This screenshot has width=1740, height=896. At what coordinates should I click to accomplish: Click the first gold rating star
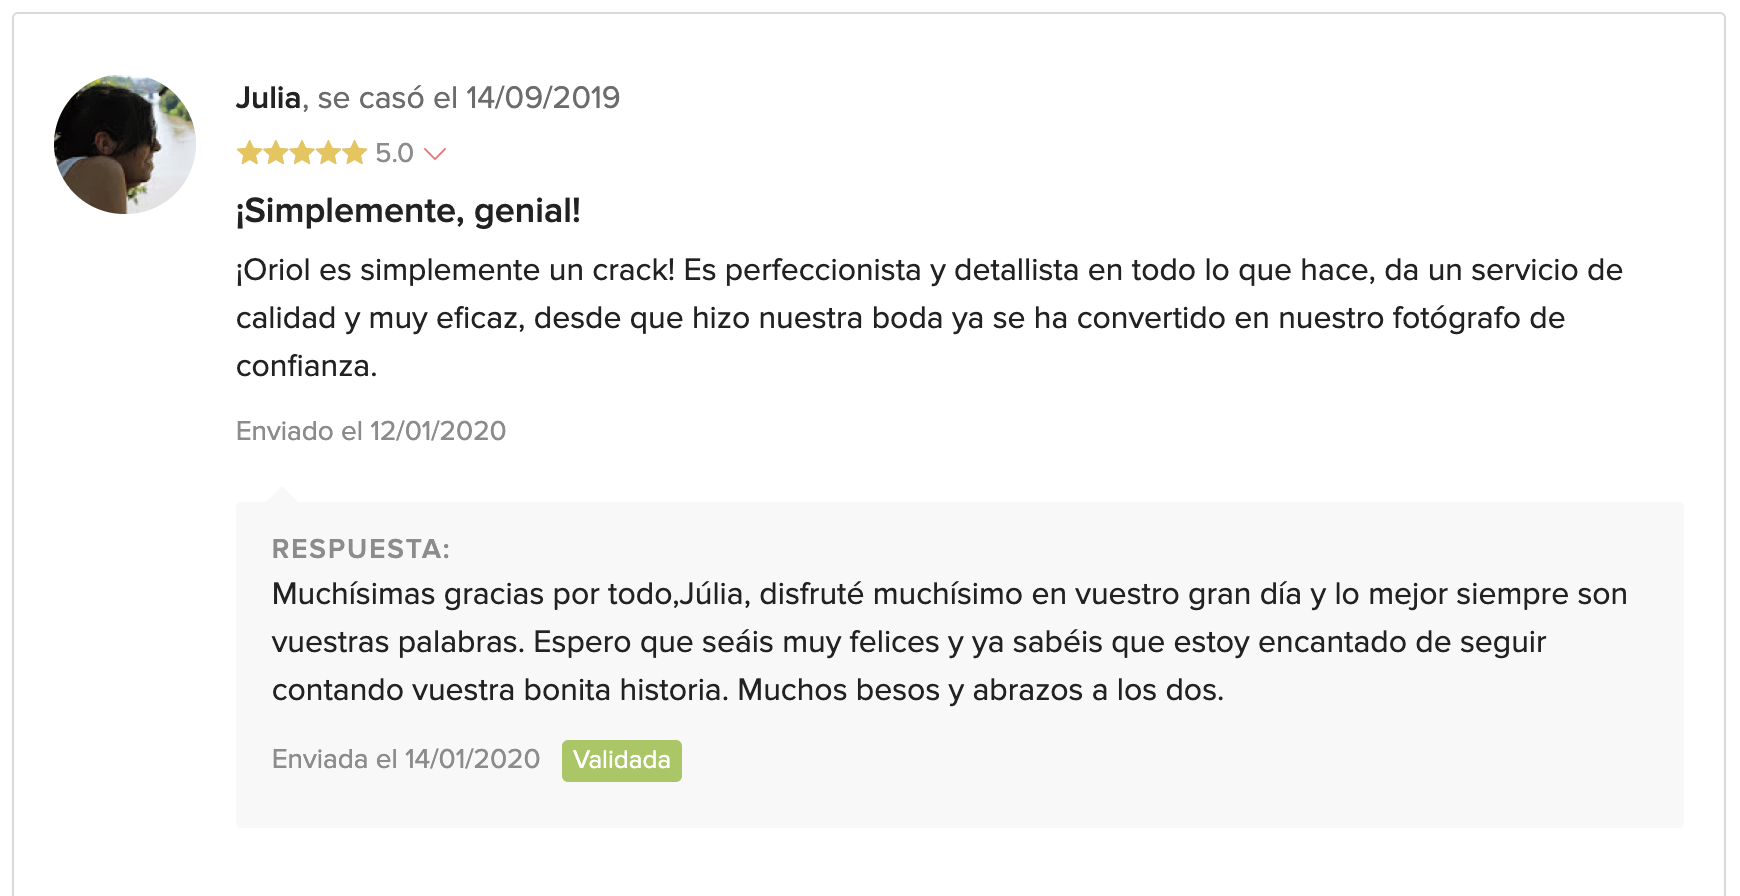(249, 153)
